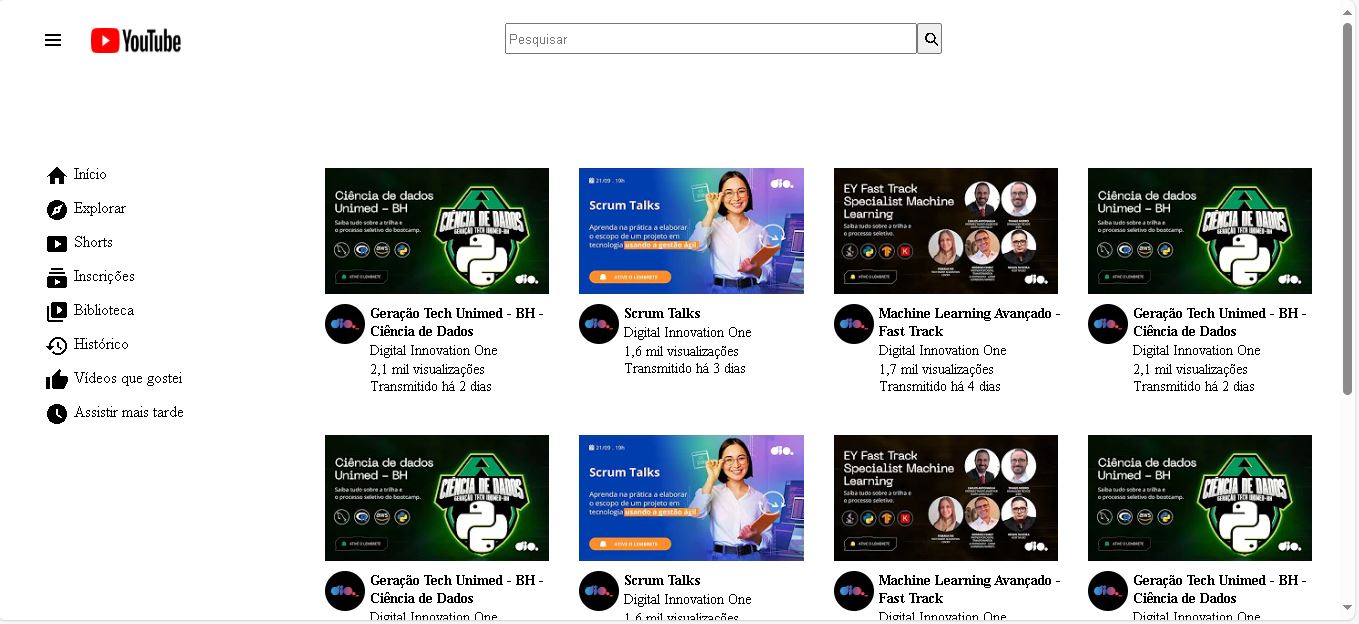Open bottom-row Machine Learning Avançado - Fast Track title
The image size is (1359, 624).
970,589
